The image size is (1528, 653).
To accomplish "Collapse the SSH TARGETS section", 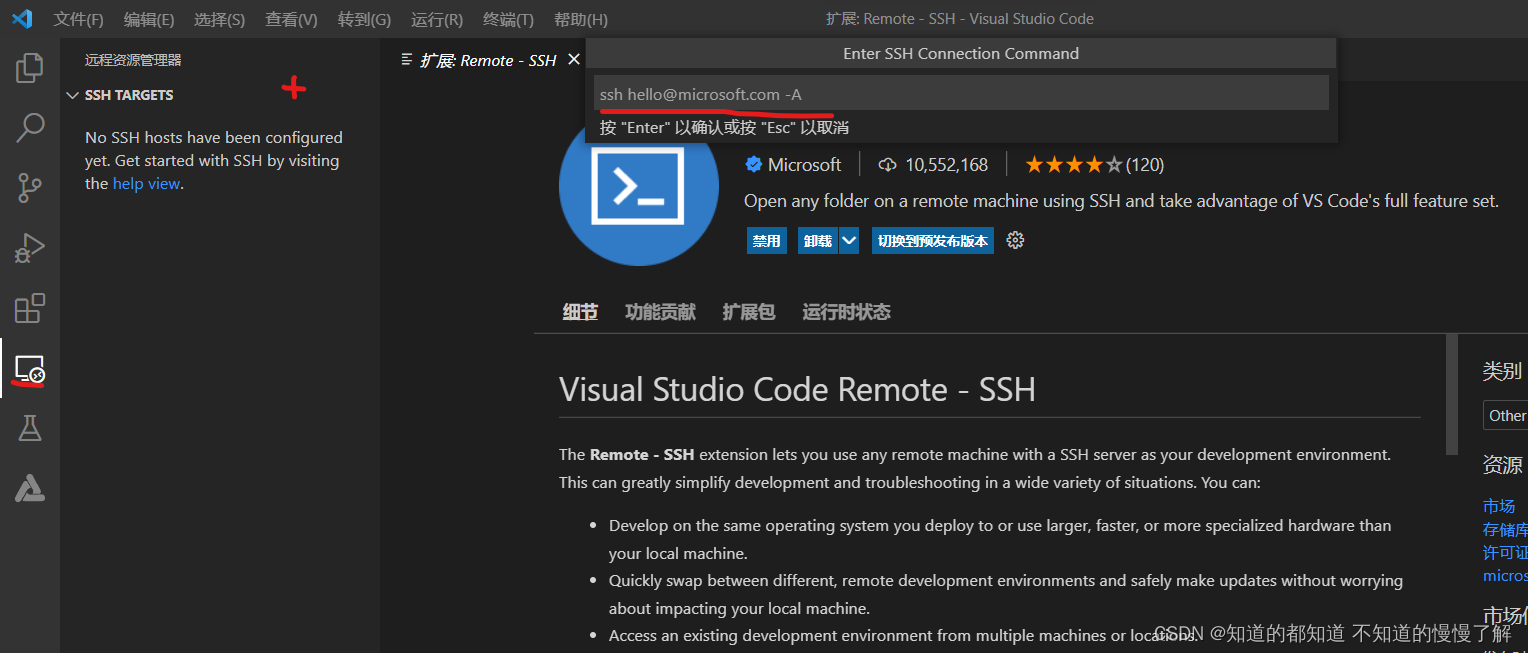I will click(72, 95).
